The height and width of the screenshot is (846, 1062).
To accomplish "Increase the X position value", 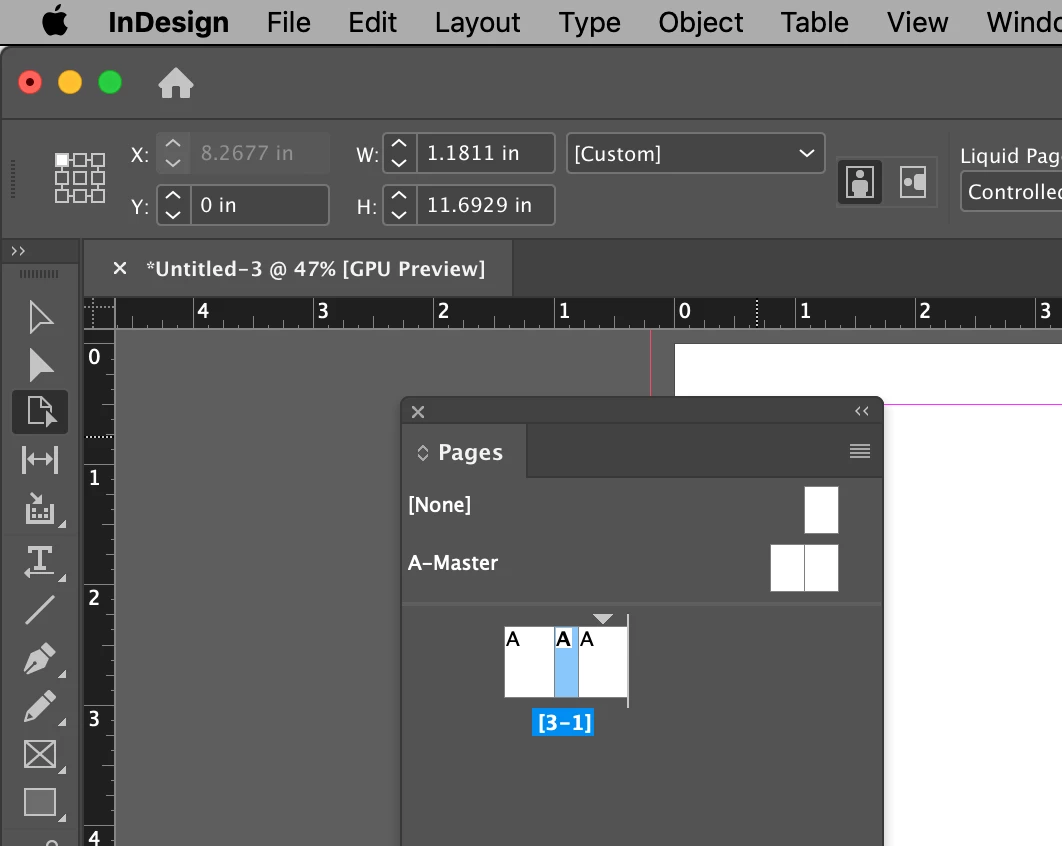I will pos(173,144).
